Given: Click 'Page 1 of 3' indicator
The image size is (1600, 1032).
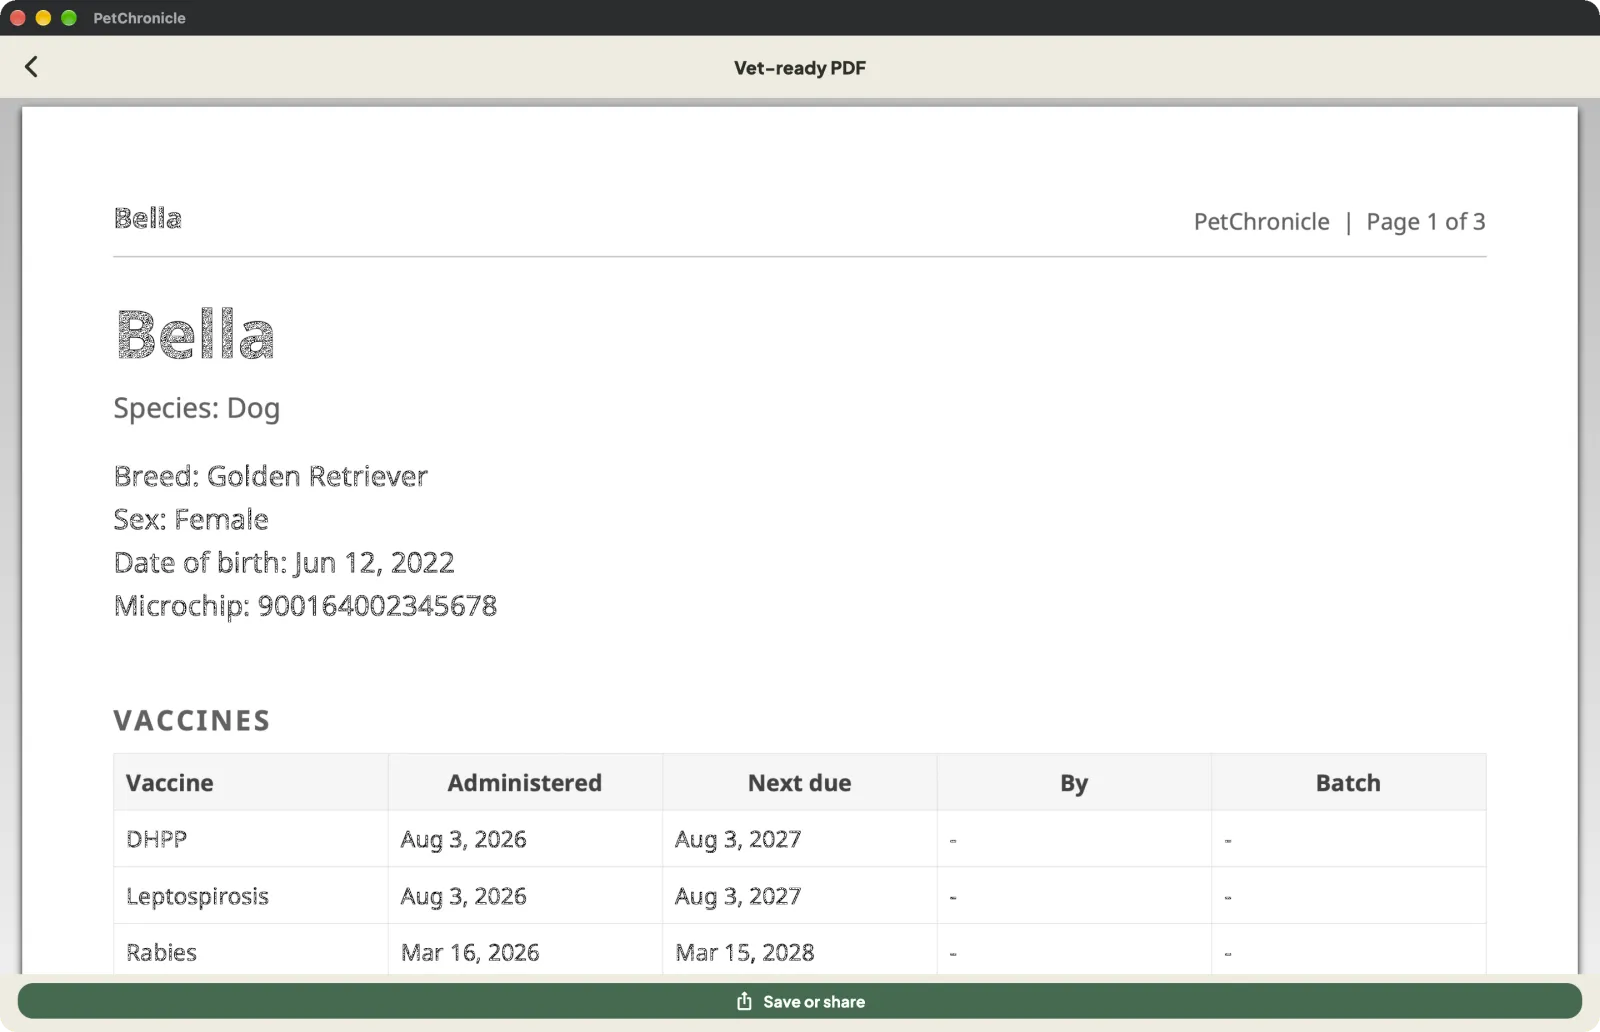Looking at the screenshot, I should pyautogui.click(x=1426, y=221).
